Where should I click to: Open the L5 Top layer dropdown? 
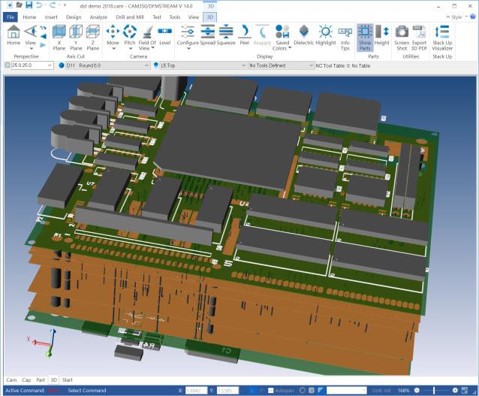199,66
